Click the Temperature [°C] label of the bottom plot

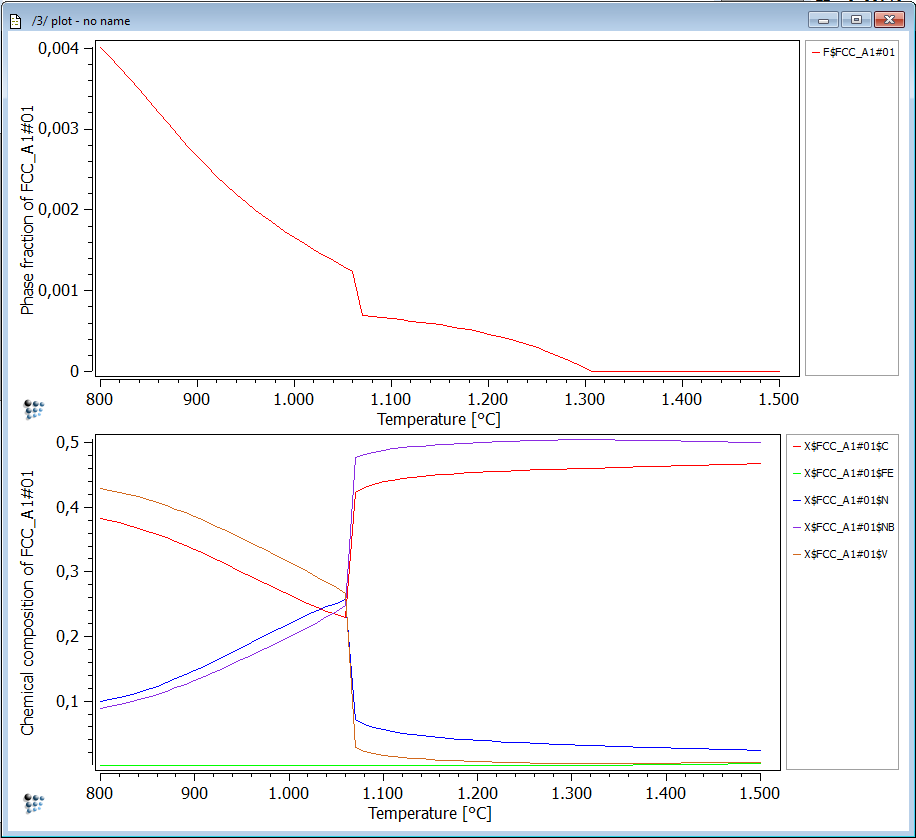click(429, 813)
